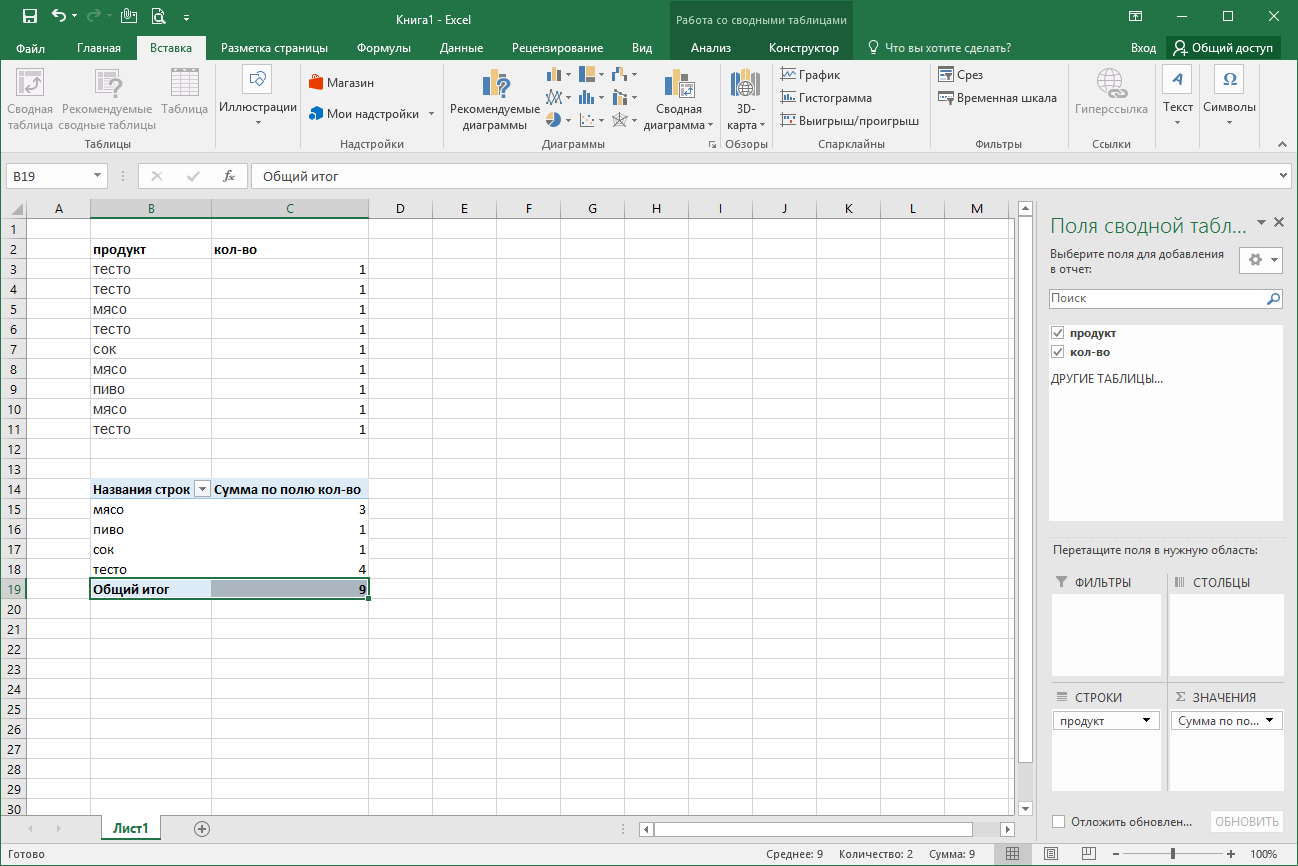Open the продукт field dropdown in Rows area
This screenshot has height=866, width=1298.
tap(1146, 721)
